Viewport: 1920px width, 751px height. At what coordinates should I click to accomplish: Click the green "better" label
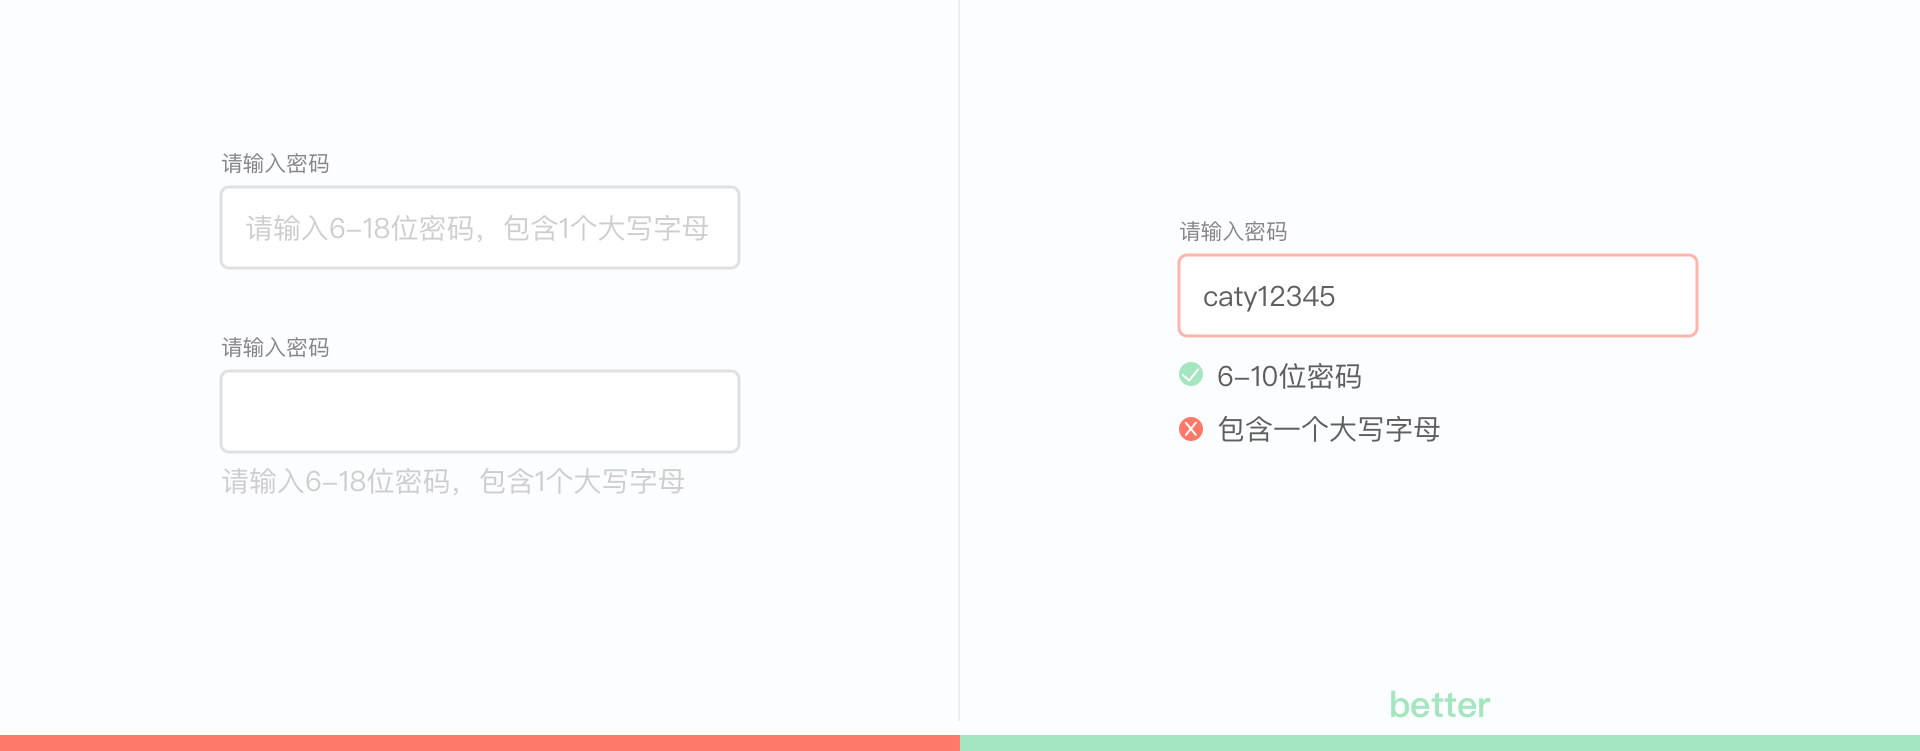(x=1439, y=705)
